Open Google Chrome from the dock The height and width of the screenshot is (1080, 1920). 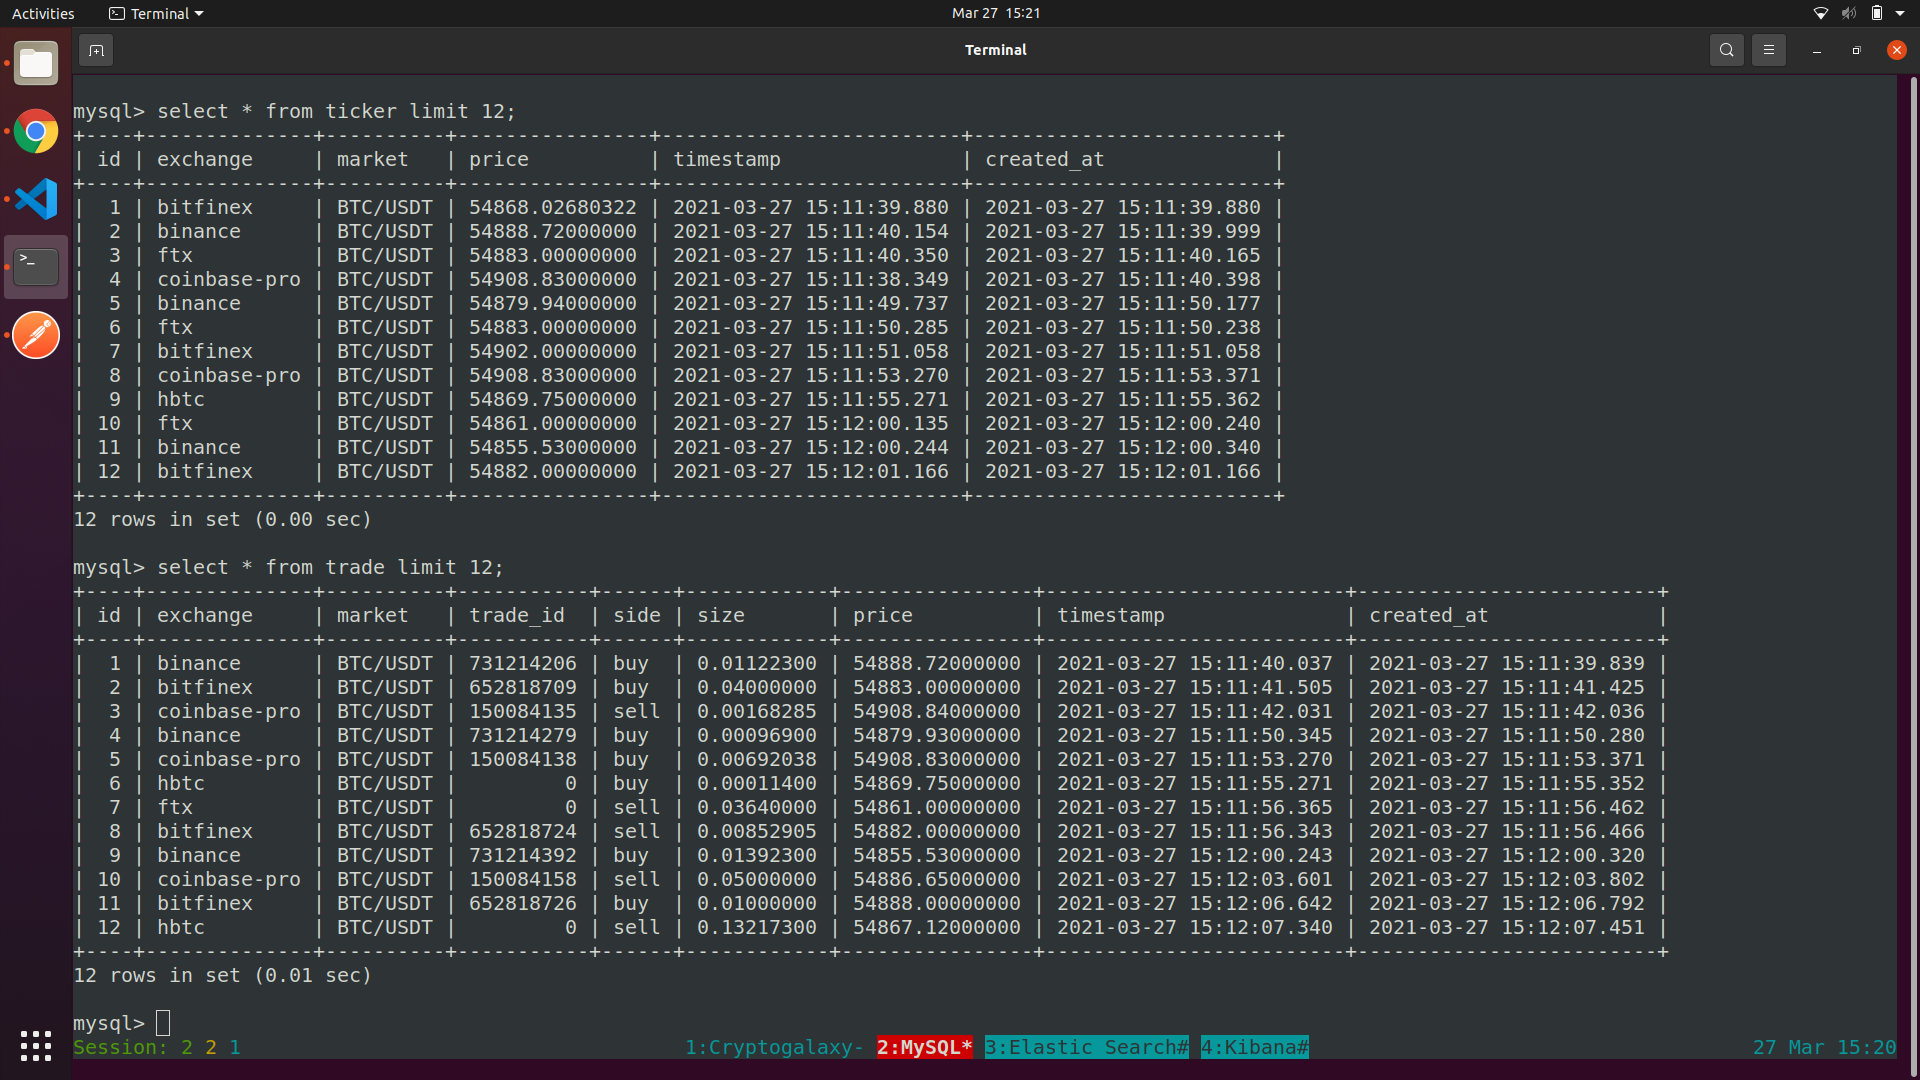36,131
